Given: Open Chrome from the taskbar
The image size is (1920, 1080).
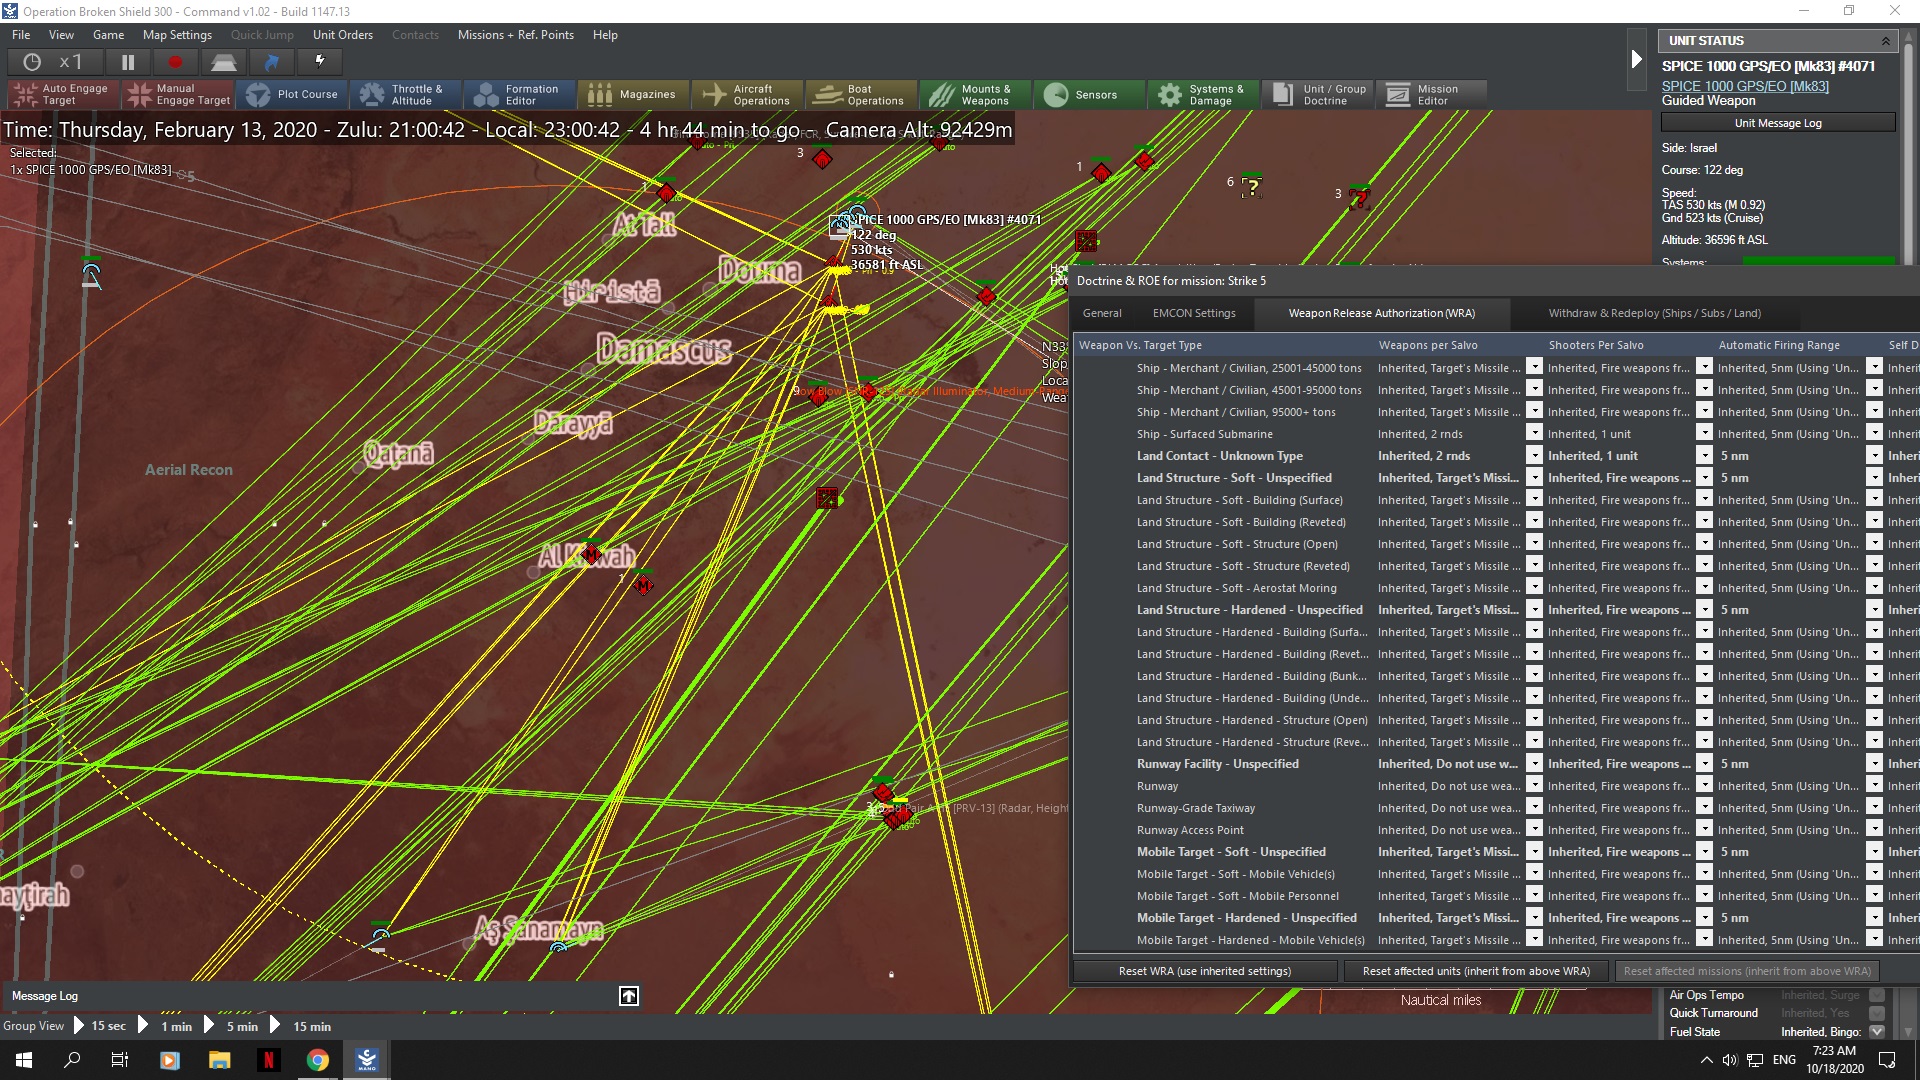Looking at the screenshot, I should (x=318, y=1060).
